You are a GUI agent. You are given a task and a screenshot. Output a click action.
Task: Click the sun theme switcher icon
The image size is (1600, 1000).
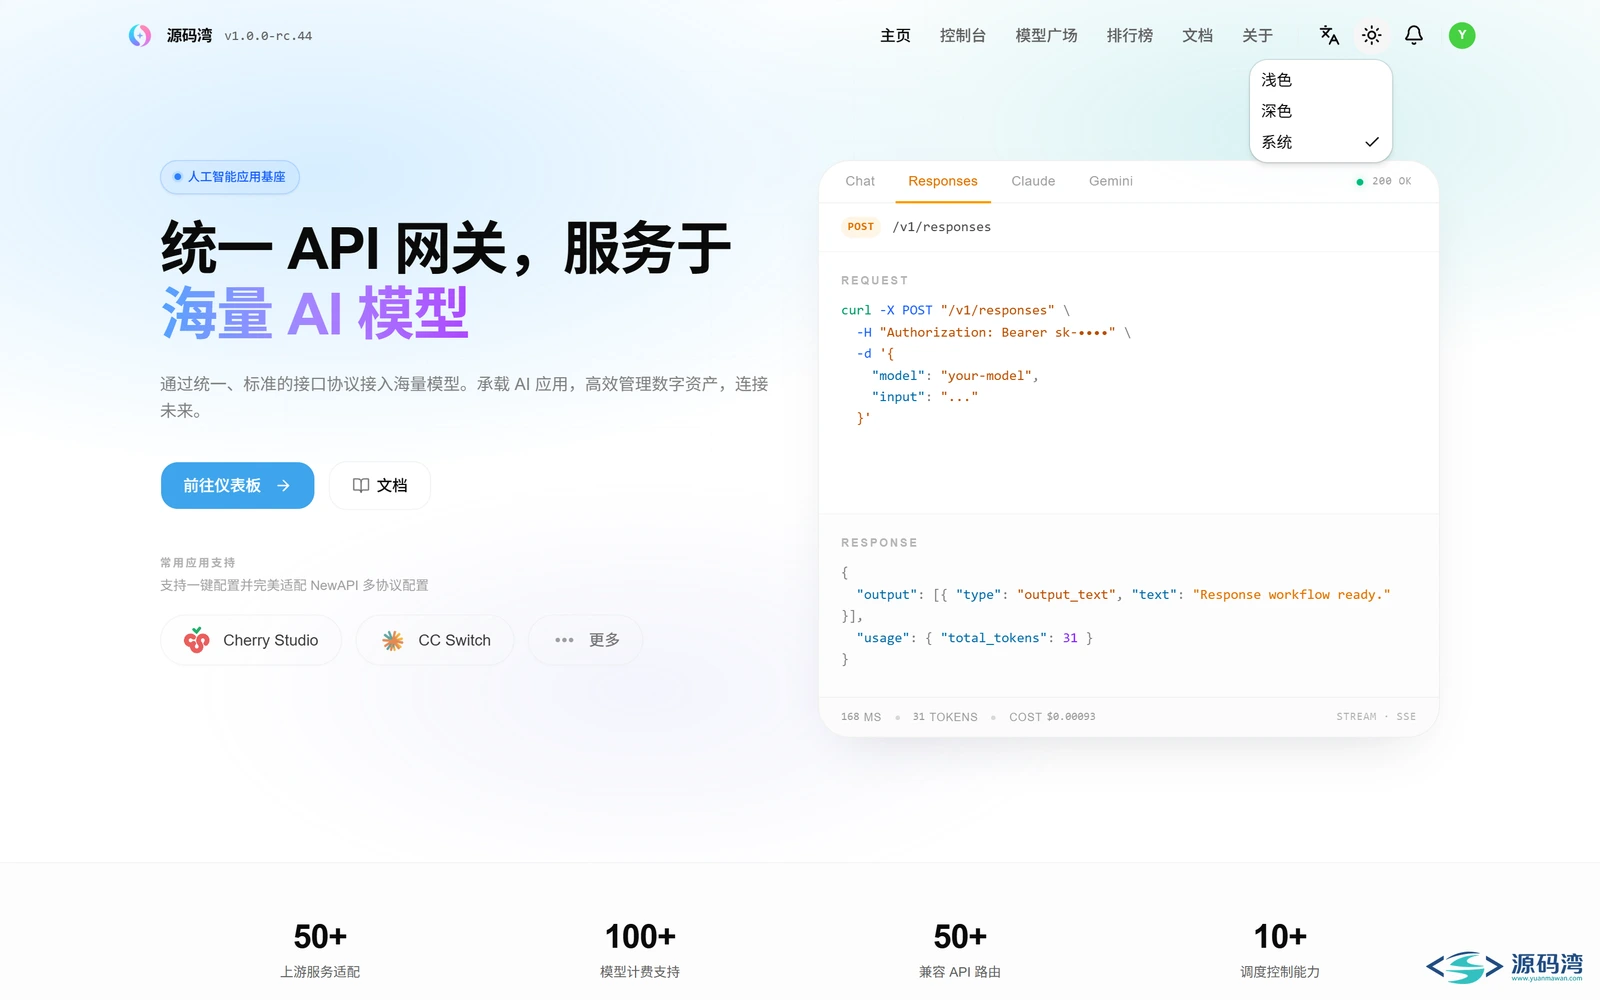tap(1372, 36)
